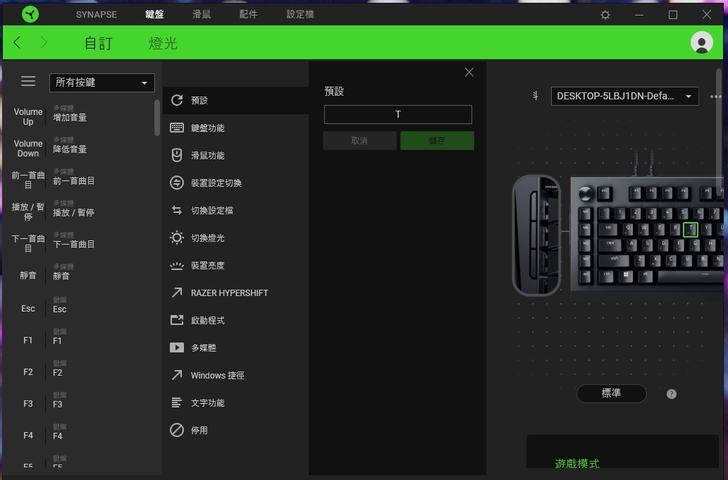Select 啟動程式 launch program icon
Image resolution: width=728 pixels, height=480 pixels.
[x=177, y=320]
